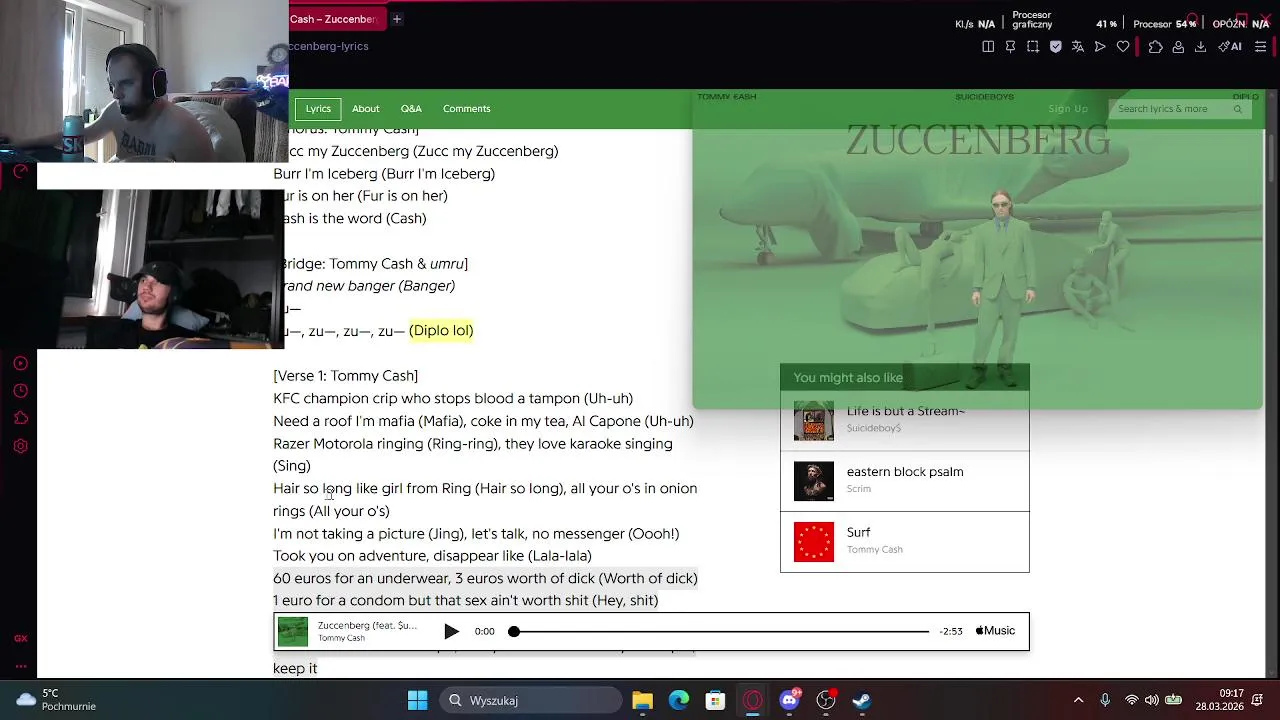Screen dimensions: 1280x720
Task: Click the playback progress slider
Action: pyautogui.click(x=719, y=631)
